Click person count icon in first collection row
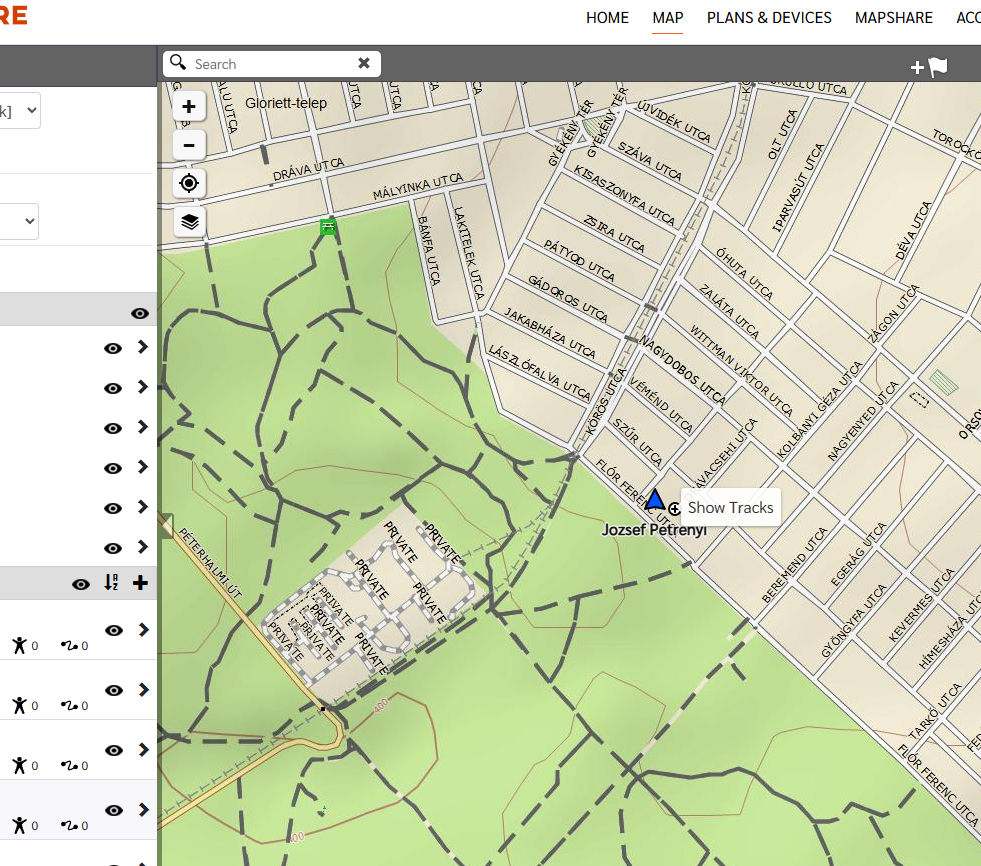Viewport: 981px width, 866px height. point(20,645)
